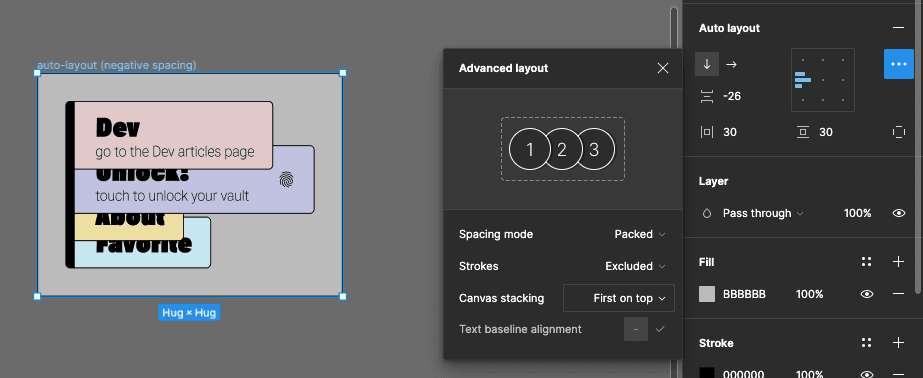The image size is (923, 378).
Task: Open advanced layout three-dots button
Action: [899, 64]
